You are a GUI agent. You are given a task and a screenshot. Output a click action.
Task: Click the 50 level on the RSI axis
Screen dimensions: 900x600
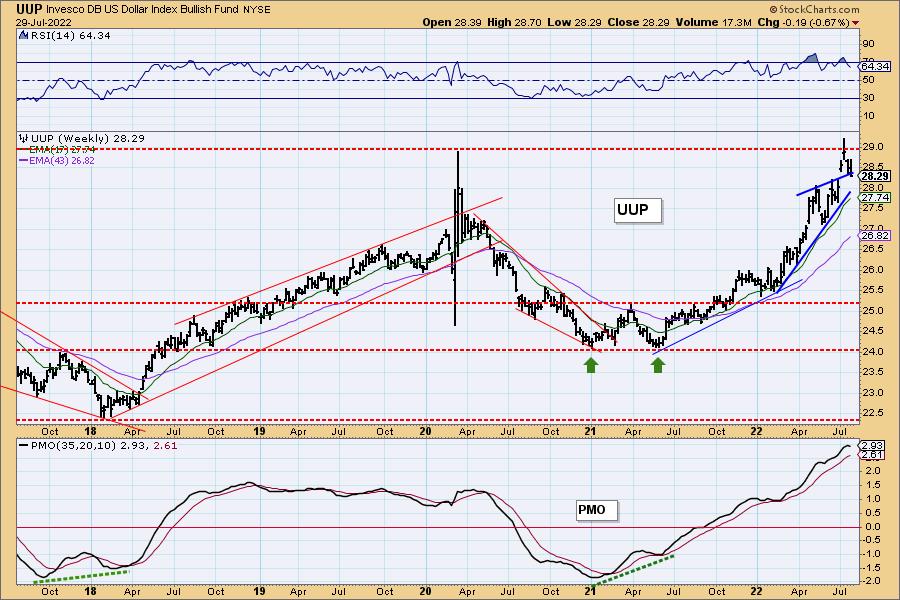(868, 80)
